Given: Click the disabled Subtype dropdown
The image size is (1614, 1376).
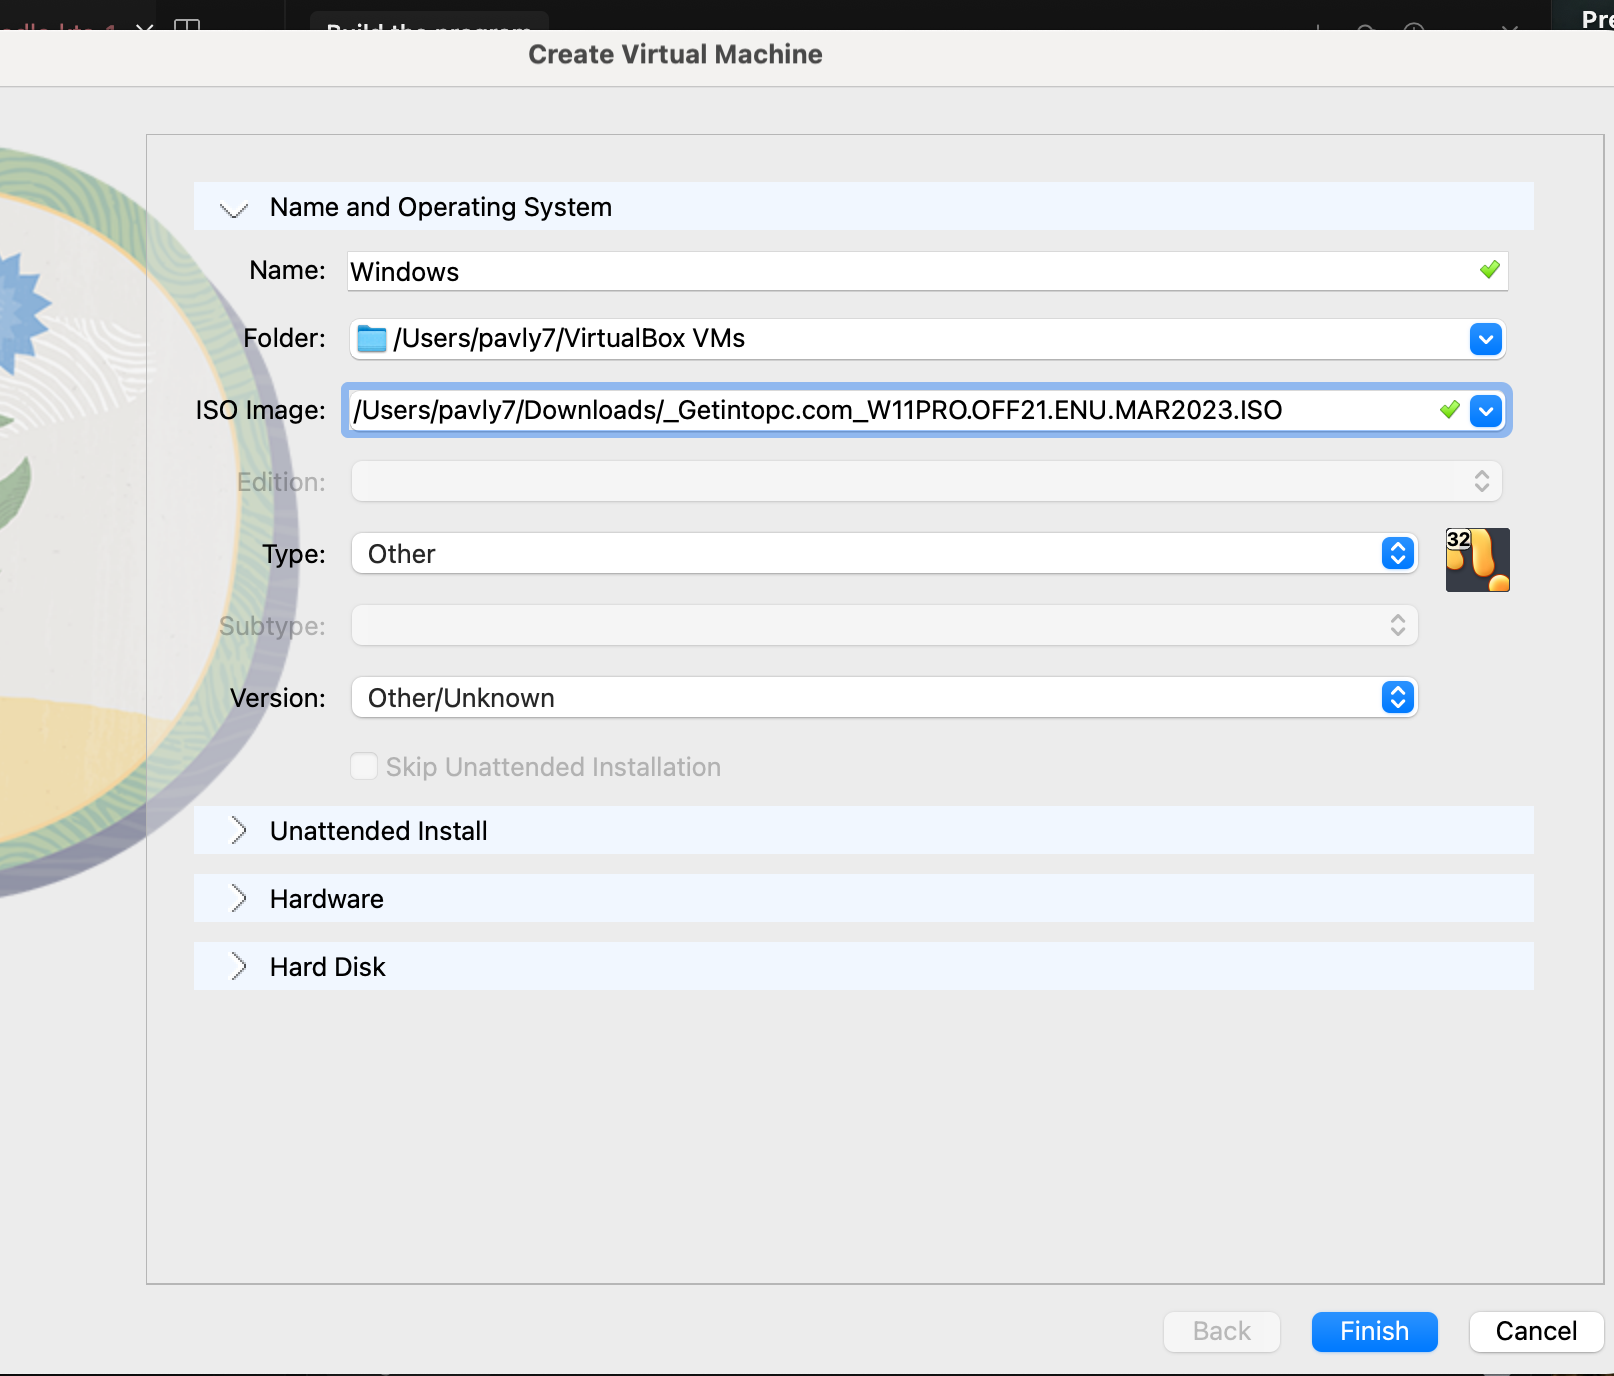Looking at the screenshot, I should point(884,626).
